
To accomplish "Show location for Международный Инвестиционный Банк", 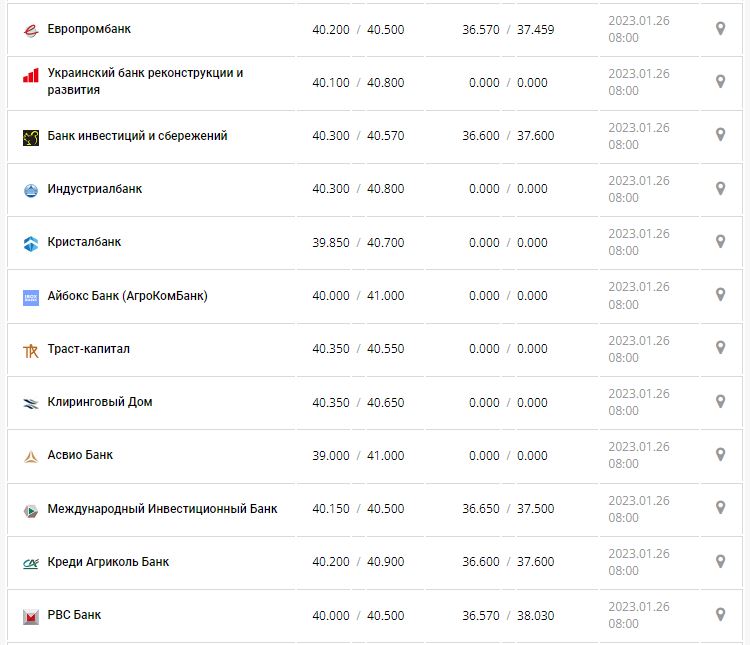I will (720, 508).
